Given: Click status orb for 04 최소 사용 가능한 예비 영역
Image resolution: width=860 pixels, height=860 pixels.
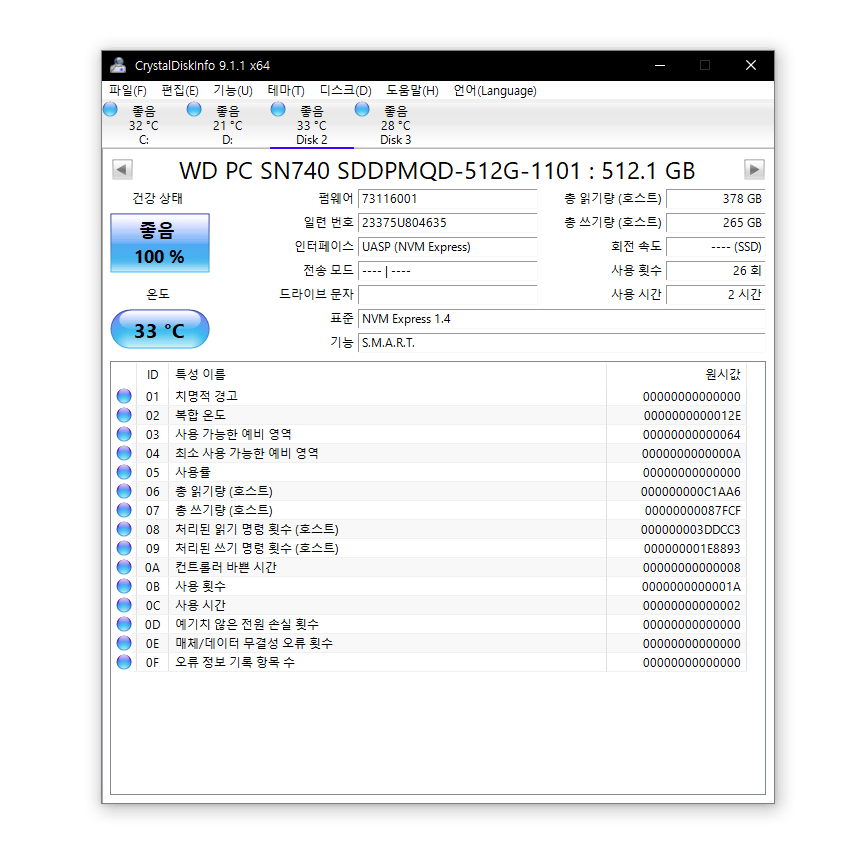Looking at the screenshot, I should (x=124, y=453).
